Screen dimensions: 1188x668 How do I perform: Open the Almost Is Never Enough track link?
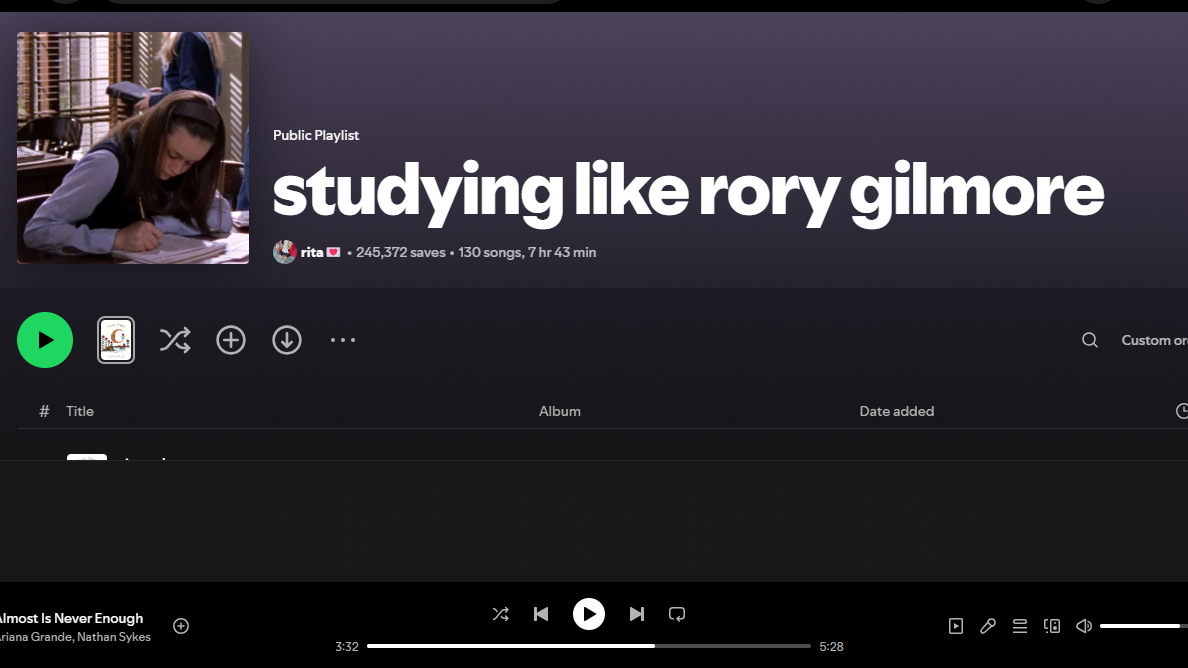click(x=71, y=618)
